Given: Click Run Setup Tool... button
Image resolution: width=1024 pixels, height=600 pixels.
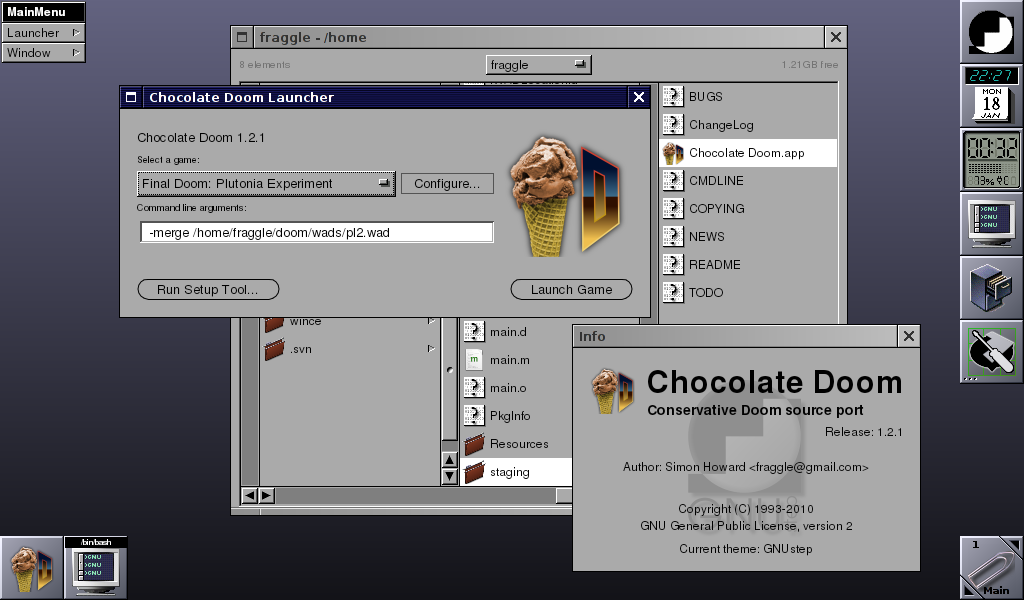Looking at the screenshot, I should (x=208, y=289).
